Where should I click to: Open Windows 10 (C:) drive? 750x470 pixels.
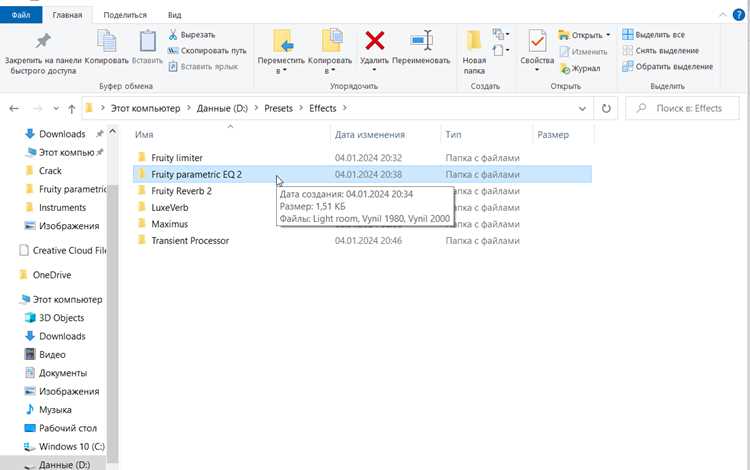coord(71,447)
